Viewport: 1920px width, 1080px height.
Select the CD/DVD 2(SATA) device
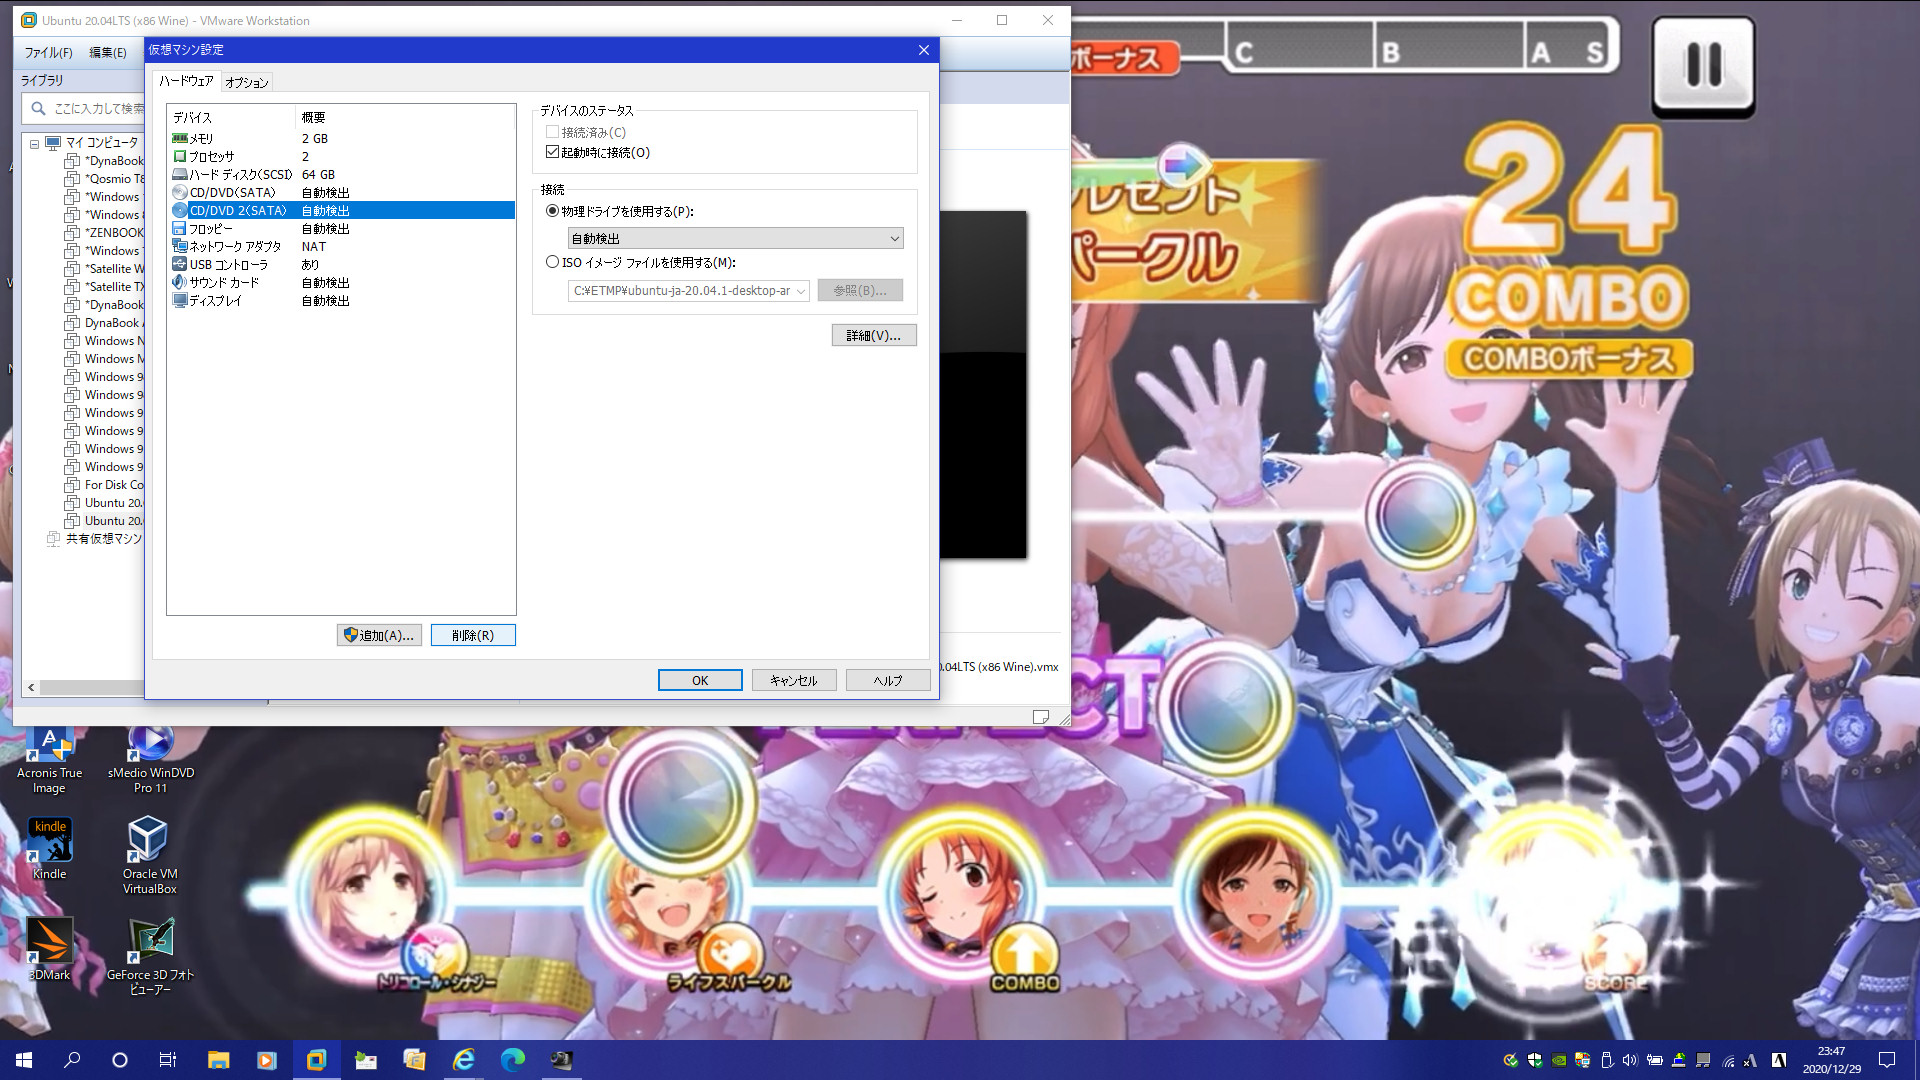pos(341,210)
